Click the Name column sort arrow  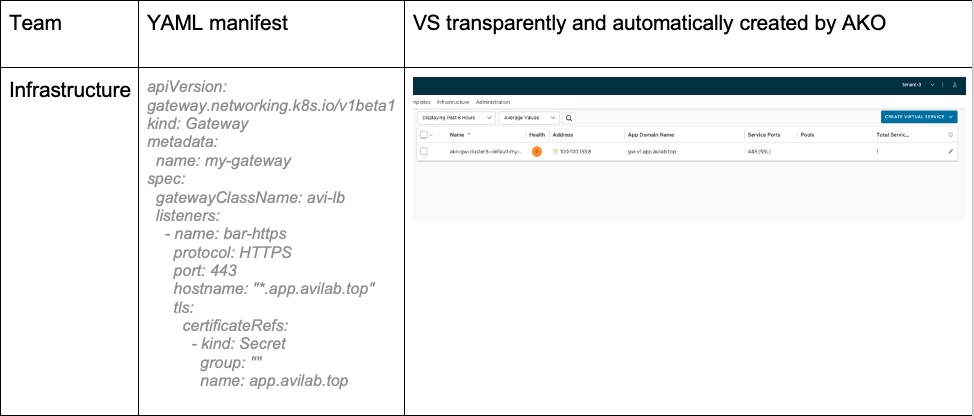click(x=469, y=134)
